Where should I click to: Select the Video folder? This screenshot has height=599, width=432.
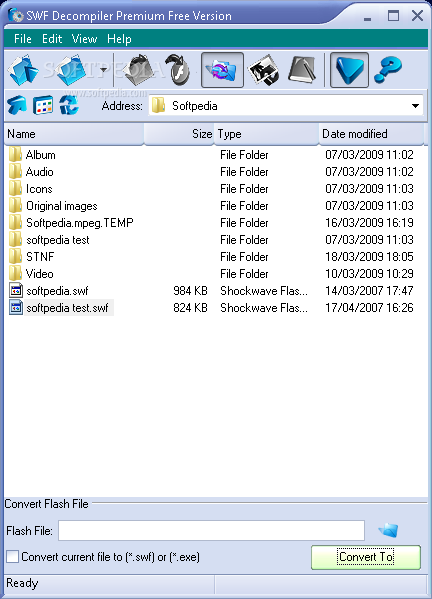pos(39,274)
